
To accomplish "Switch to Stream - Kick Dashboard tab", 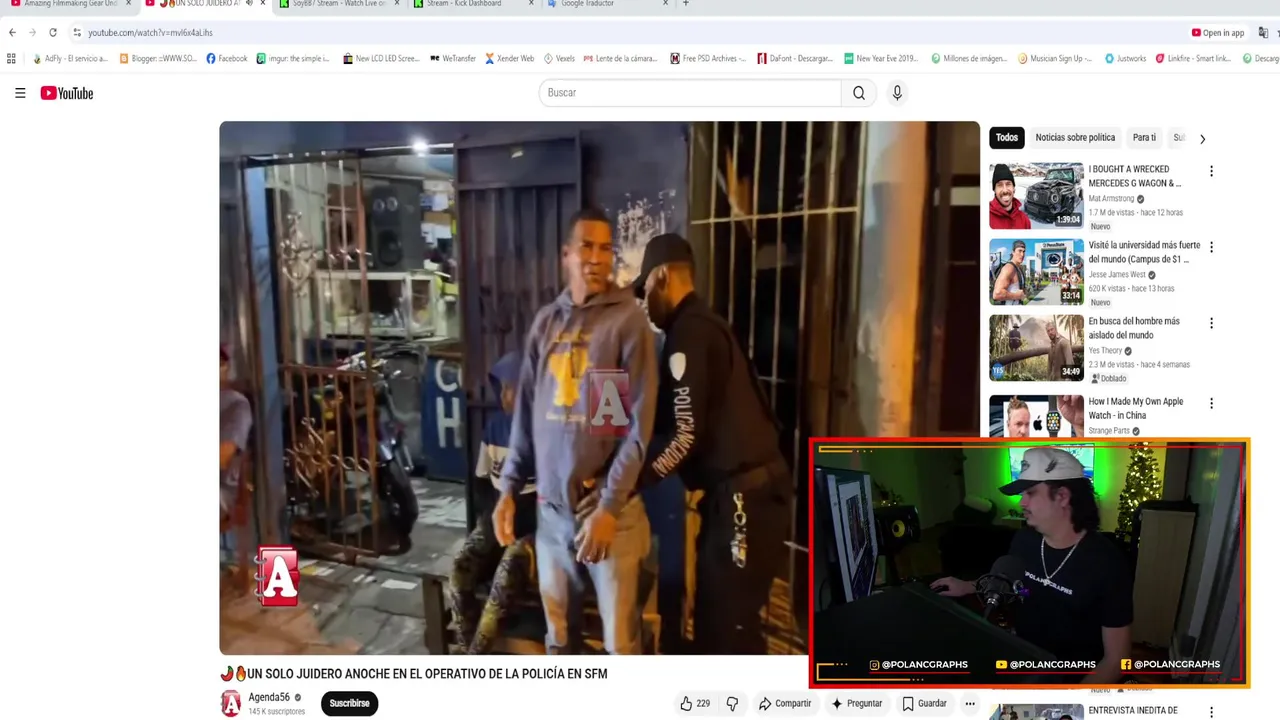I will tap(463, 4).
